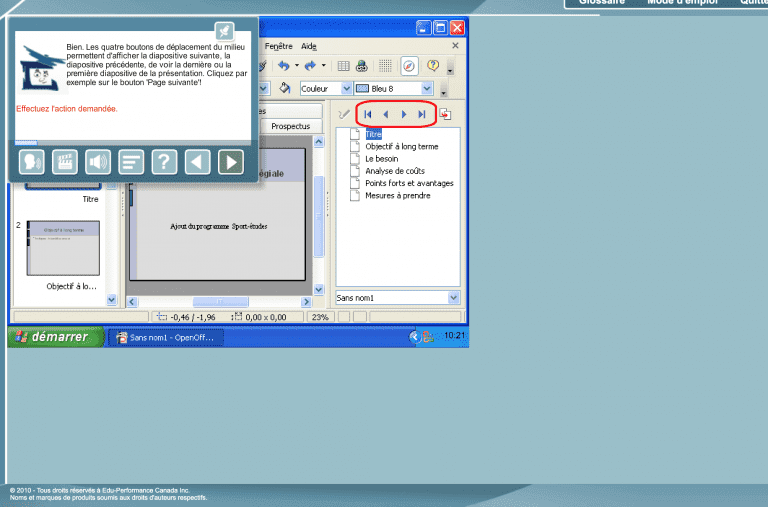Viewport: 768px width, 507px height.
Task: Click the démarrer Start button
Action: pyautogui.click(x=55, y=337)
